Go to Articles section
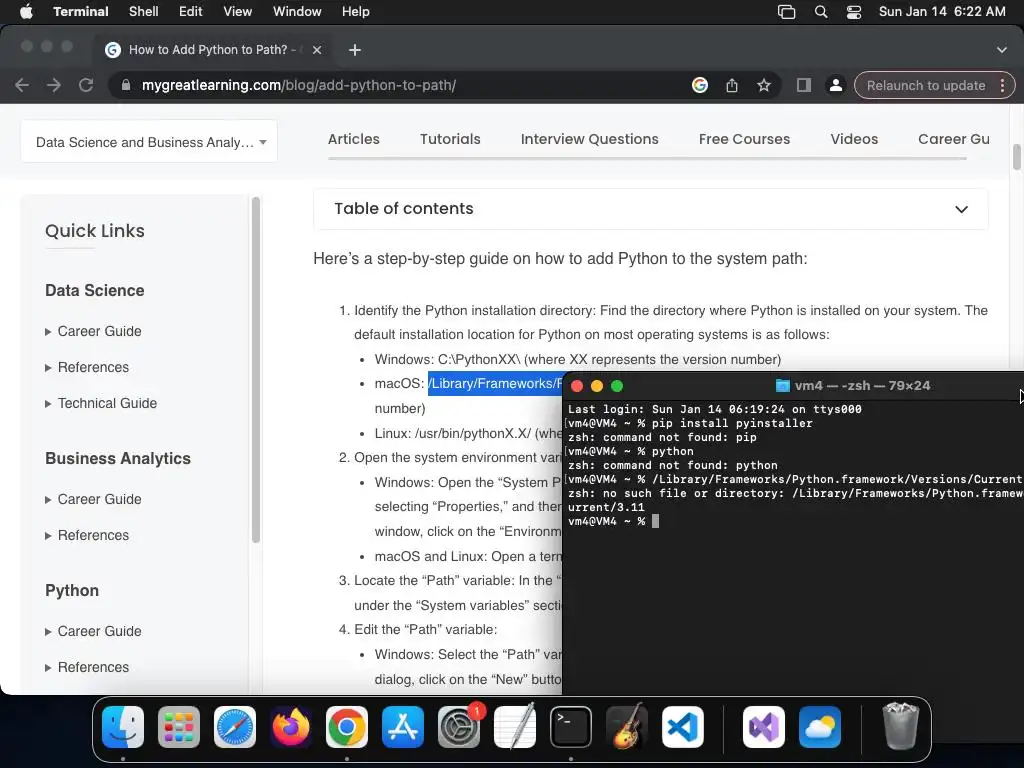Image resolution: width=1024 pixels, height=768 pixels. (354, 139)
